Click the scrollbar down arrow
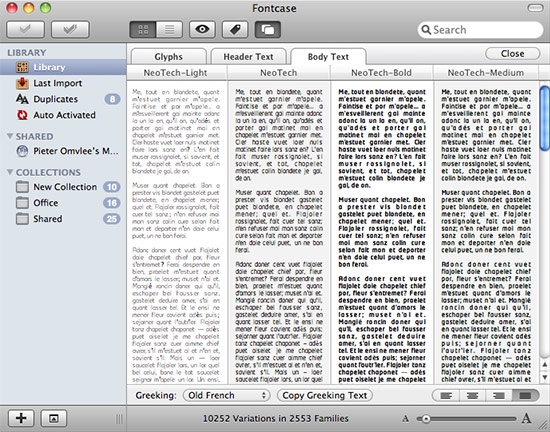Image resolution: width=550 pixels, height=432 pixels. coord(544,377)
